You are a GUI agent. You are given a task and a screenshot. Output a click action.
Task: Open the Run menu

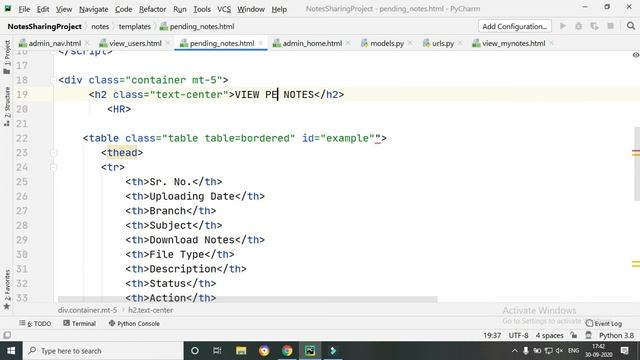point(180,9)
